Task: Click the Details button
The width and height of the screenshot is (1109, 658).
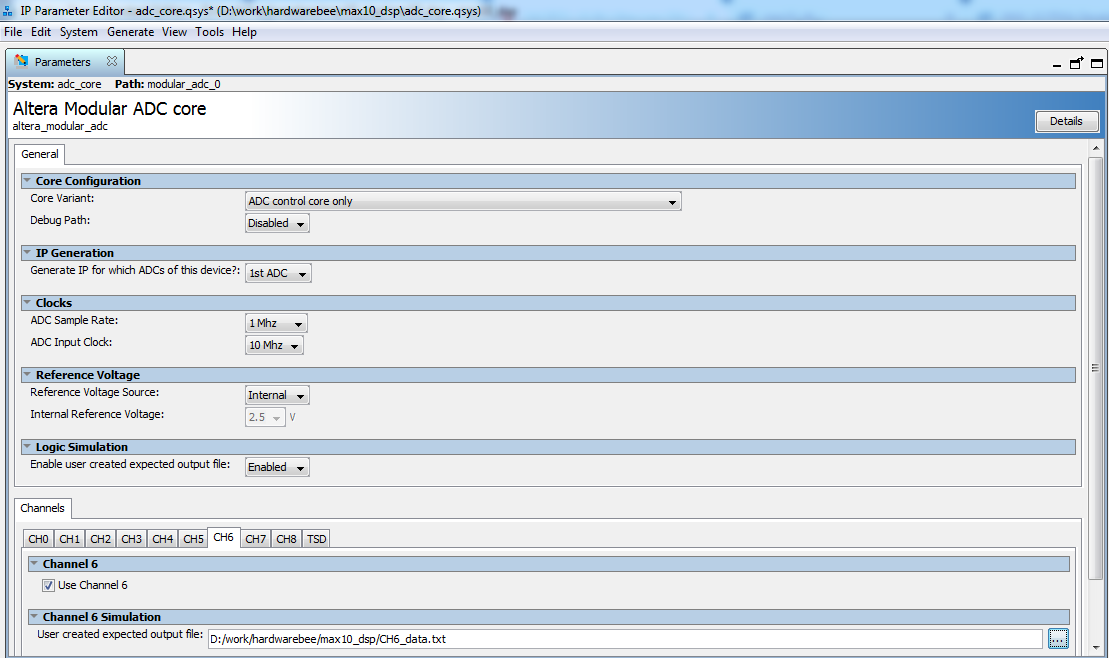Action: click(1067, 121)
